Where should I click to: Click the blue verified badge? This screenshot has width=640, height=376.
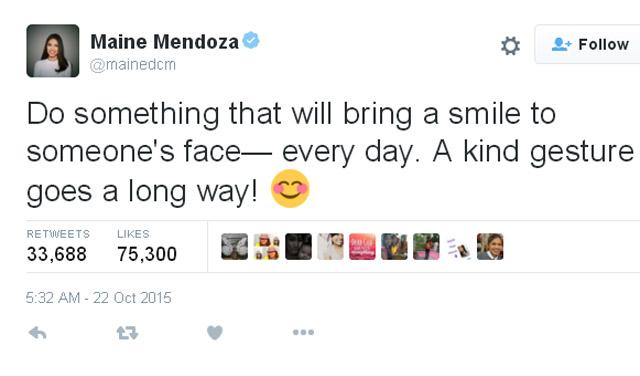coord(251,40)
